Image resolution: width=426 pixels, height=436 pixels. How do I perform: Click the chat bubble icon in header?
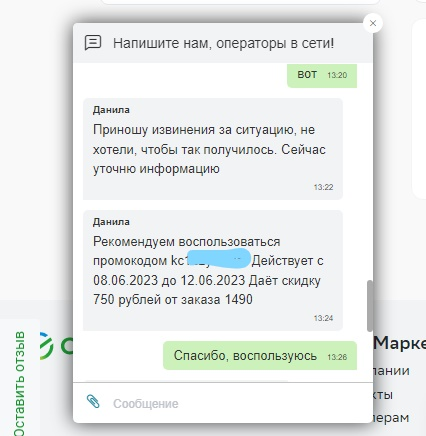(x=93, y=43)
